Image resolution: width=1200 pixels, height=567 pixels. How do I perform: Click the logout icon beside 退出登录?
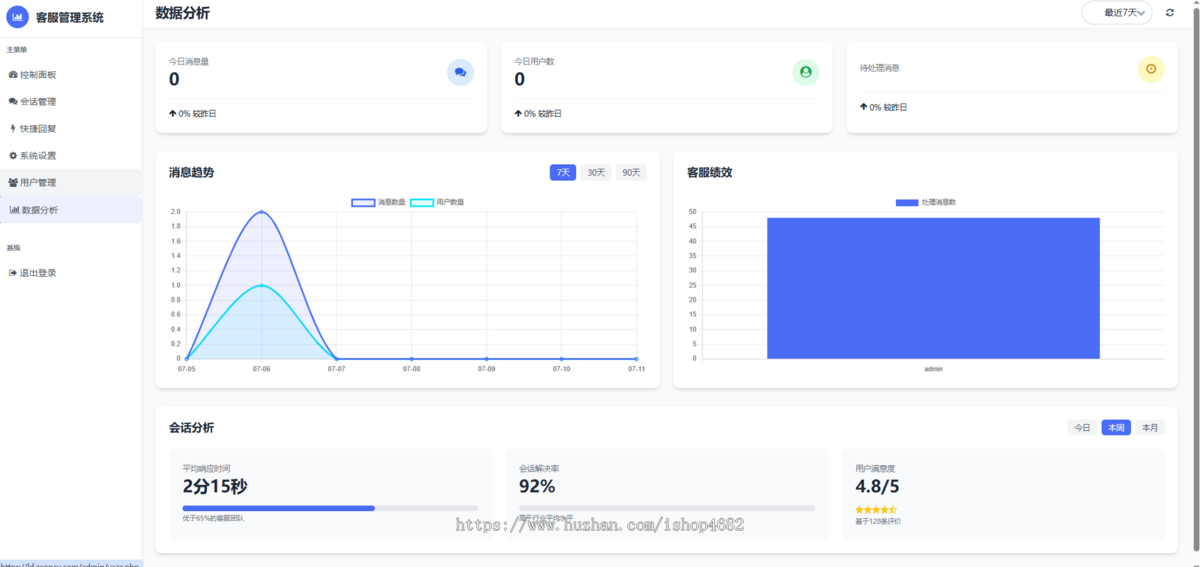pyautogui.click(x=13, y=273)
